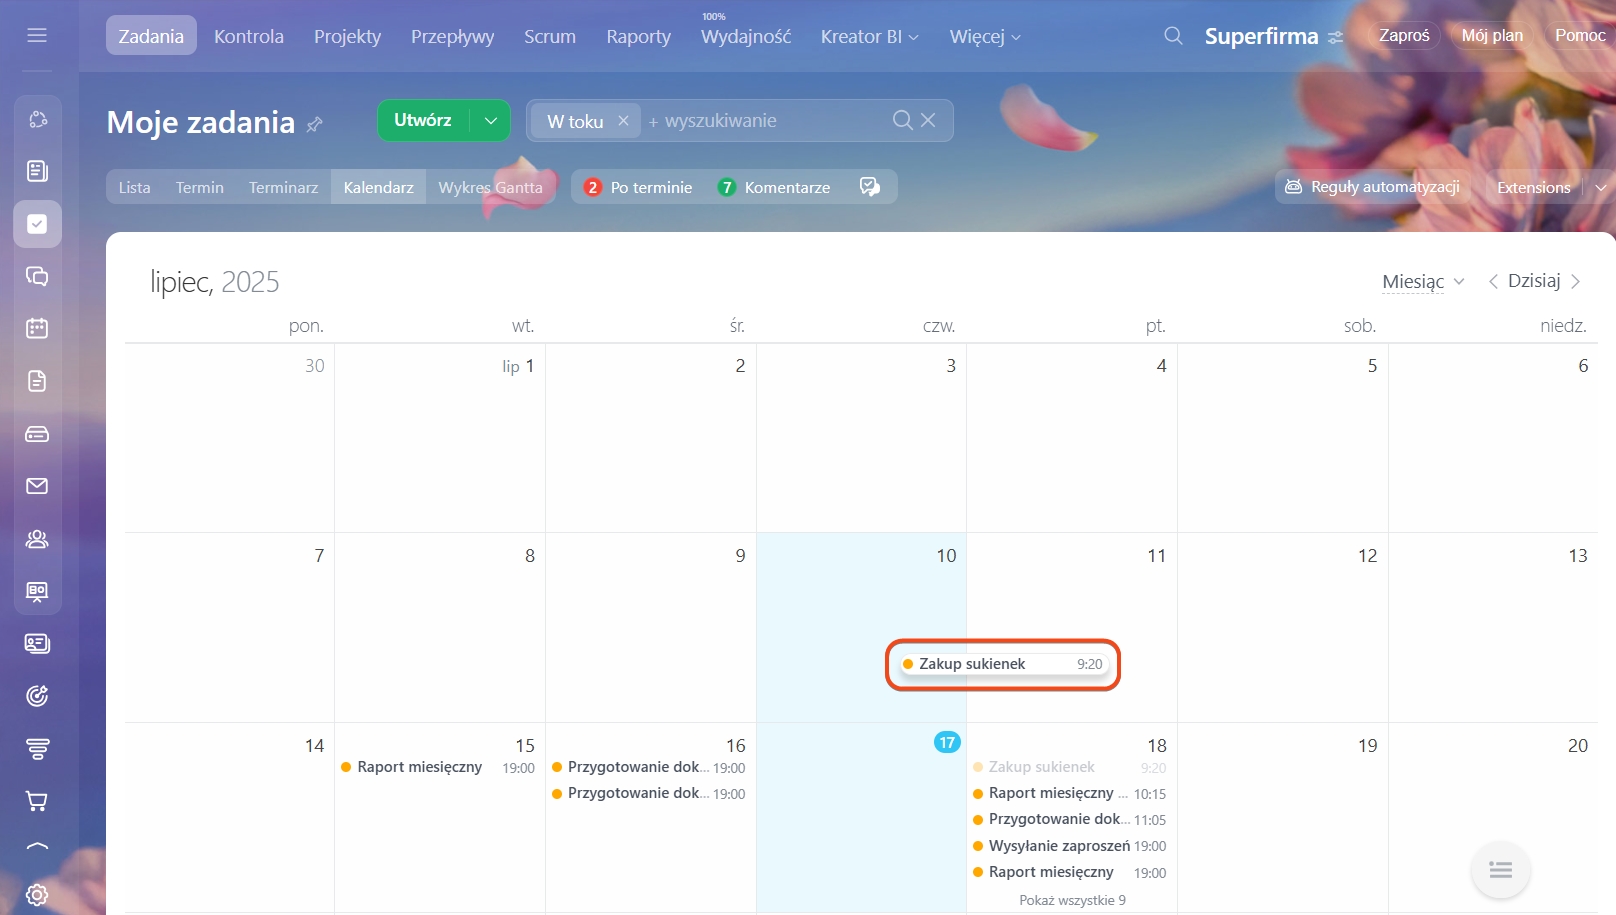The width and height of the screenshot is (1616, 915).
Task: Open the funnel layers sidebar icon
Action: [37, 748]
